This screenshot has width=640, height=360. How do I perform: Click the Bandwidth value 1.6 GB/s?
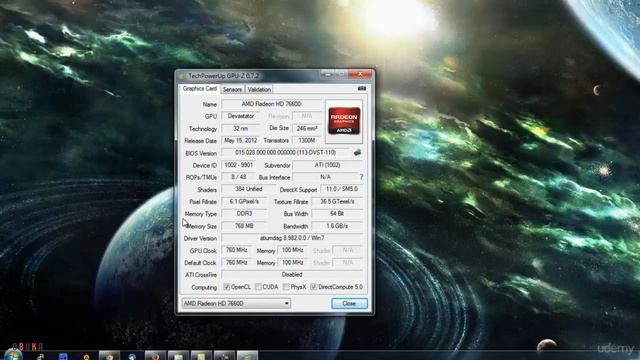tap(337, 226)
